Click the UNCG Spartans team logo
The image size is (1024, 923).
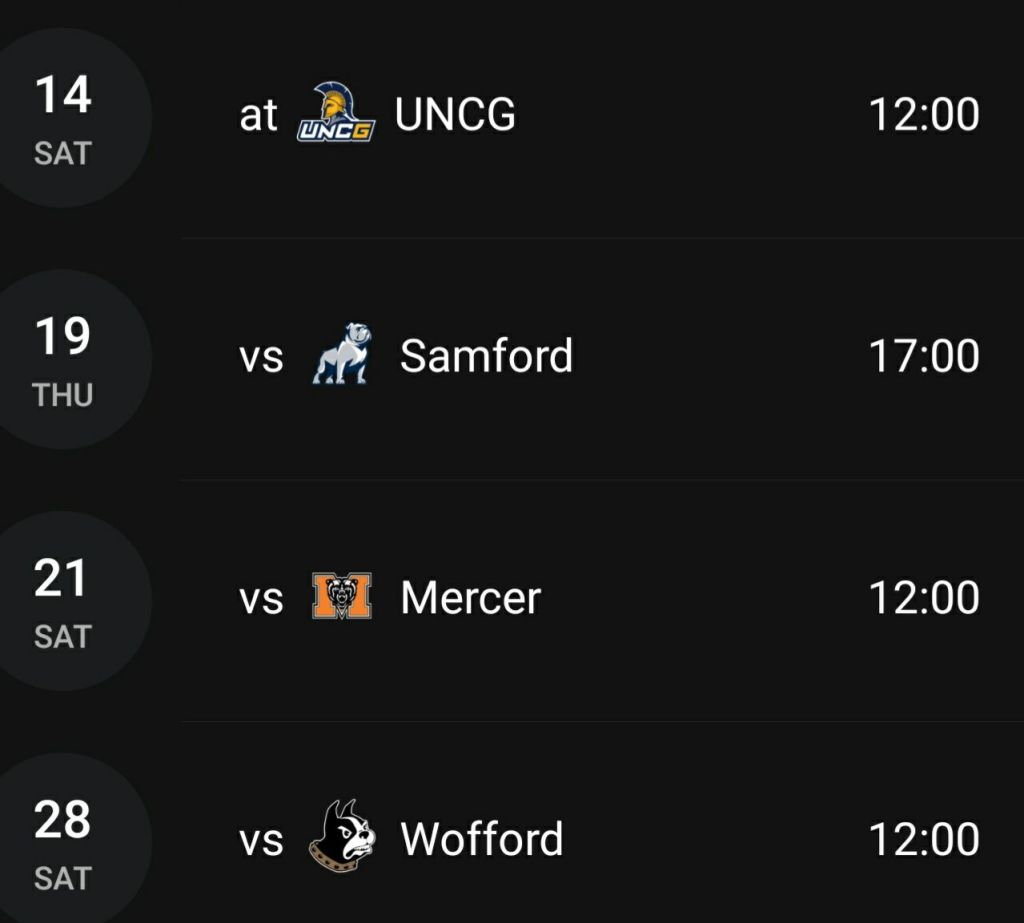point(336,114)
